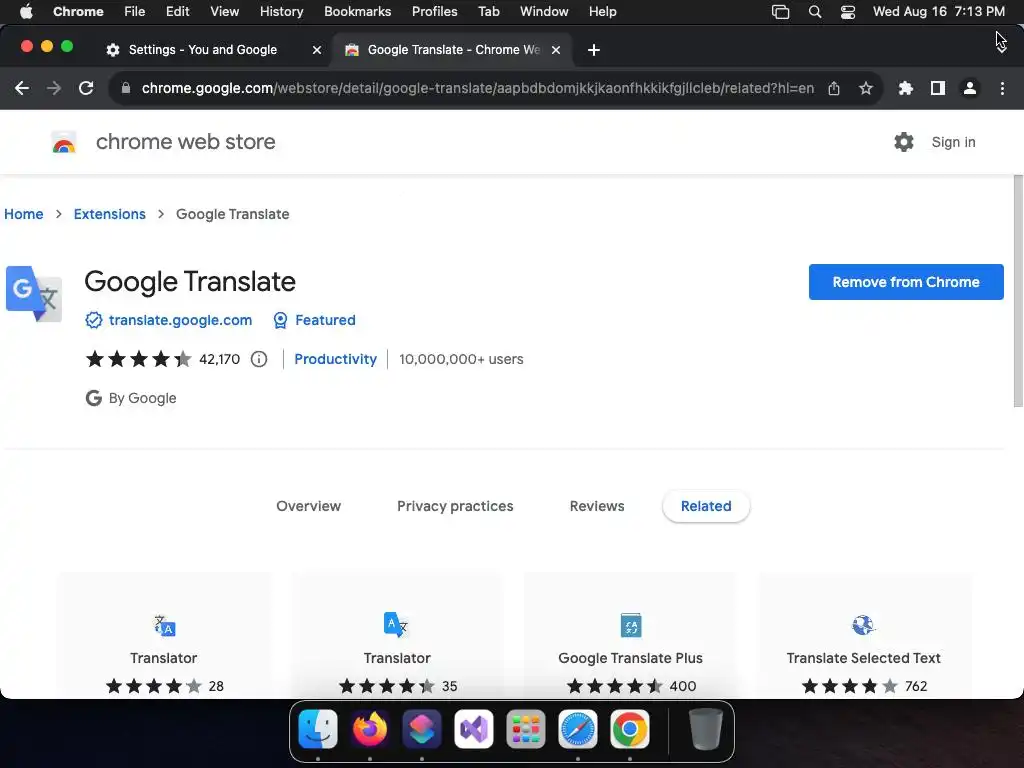Go to Home breadcrumb link
1024x768 pixels.
24,214
